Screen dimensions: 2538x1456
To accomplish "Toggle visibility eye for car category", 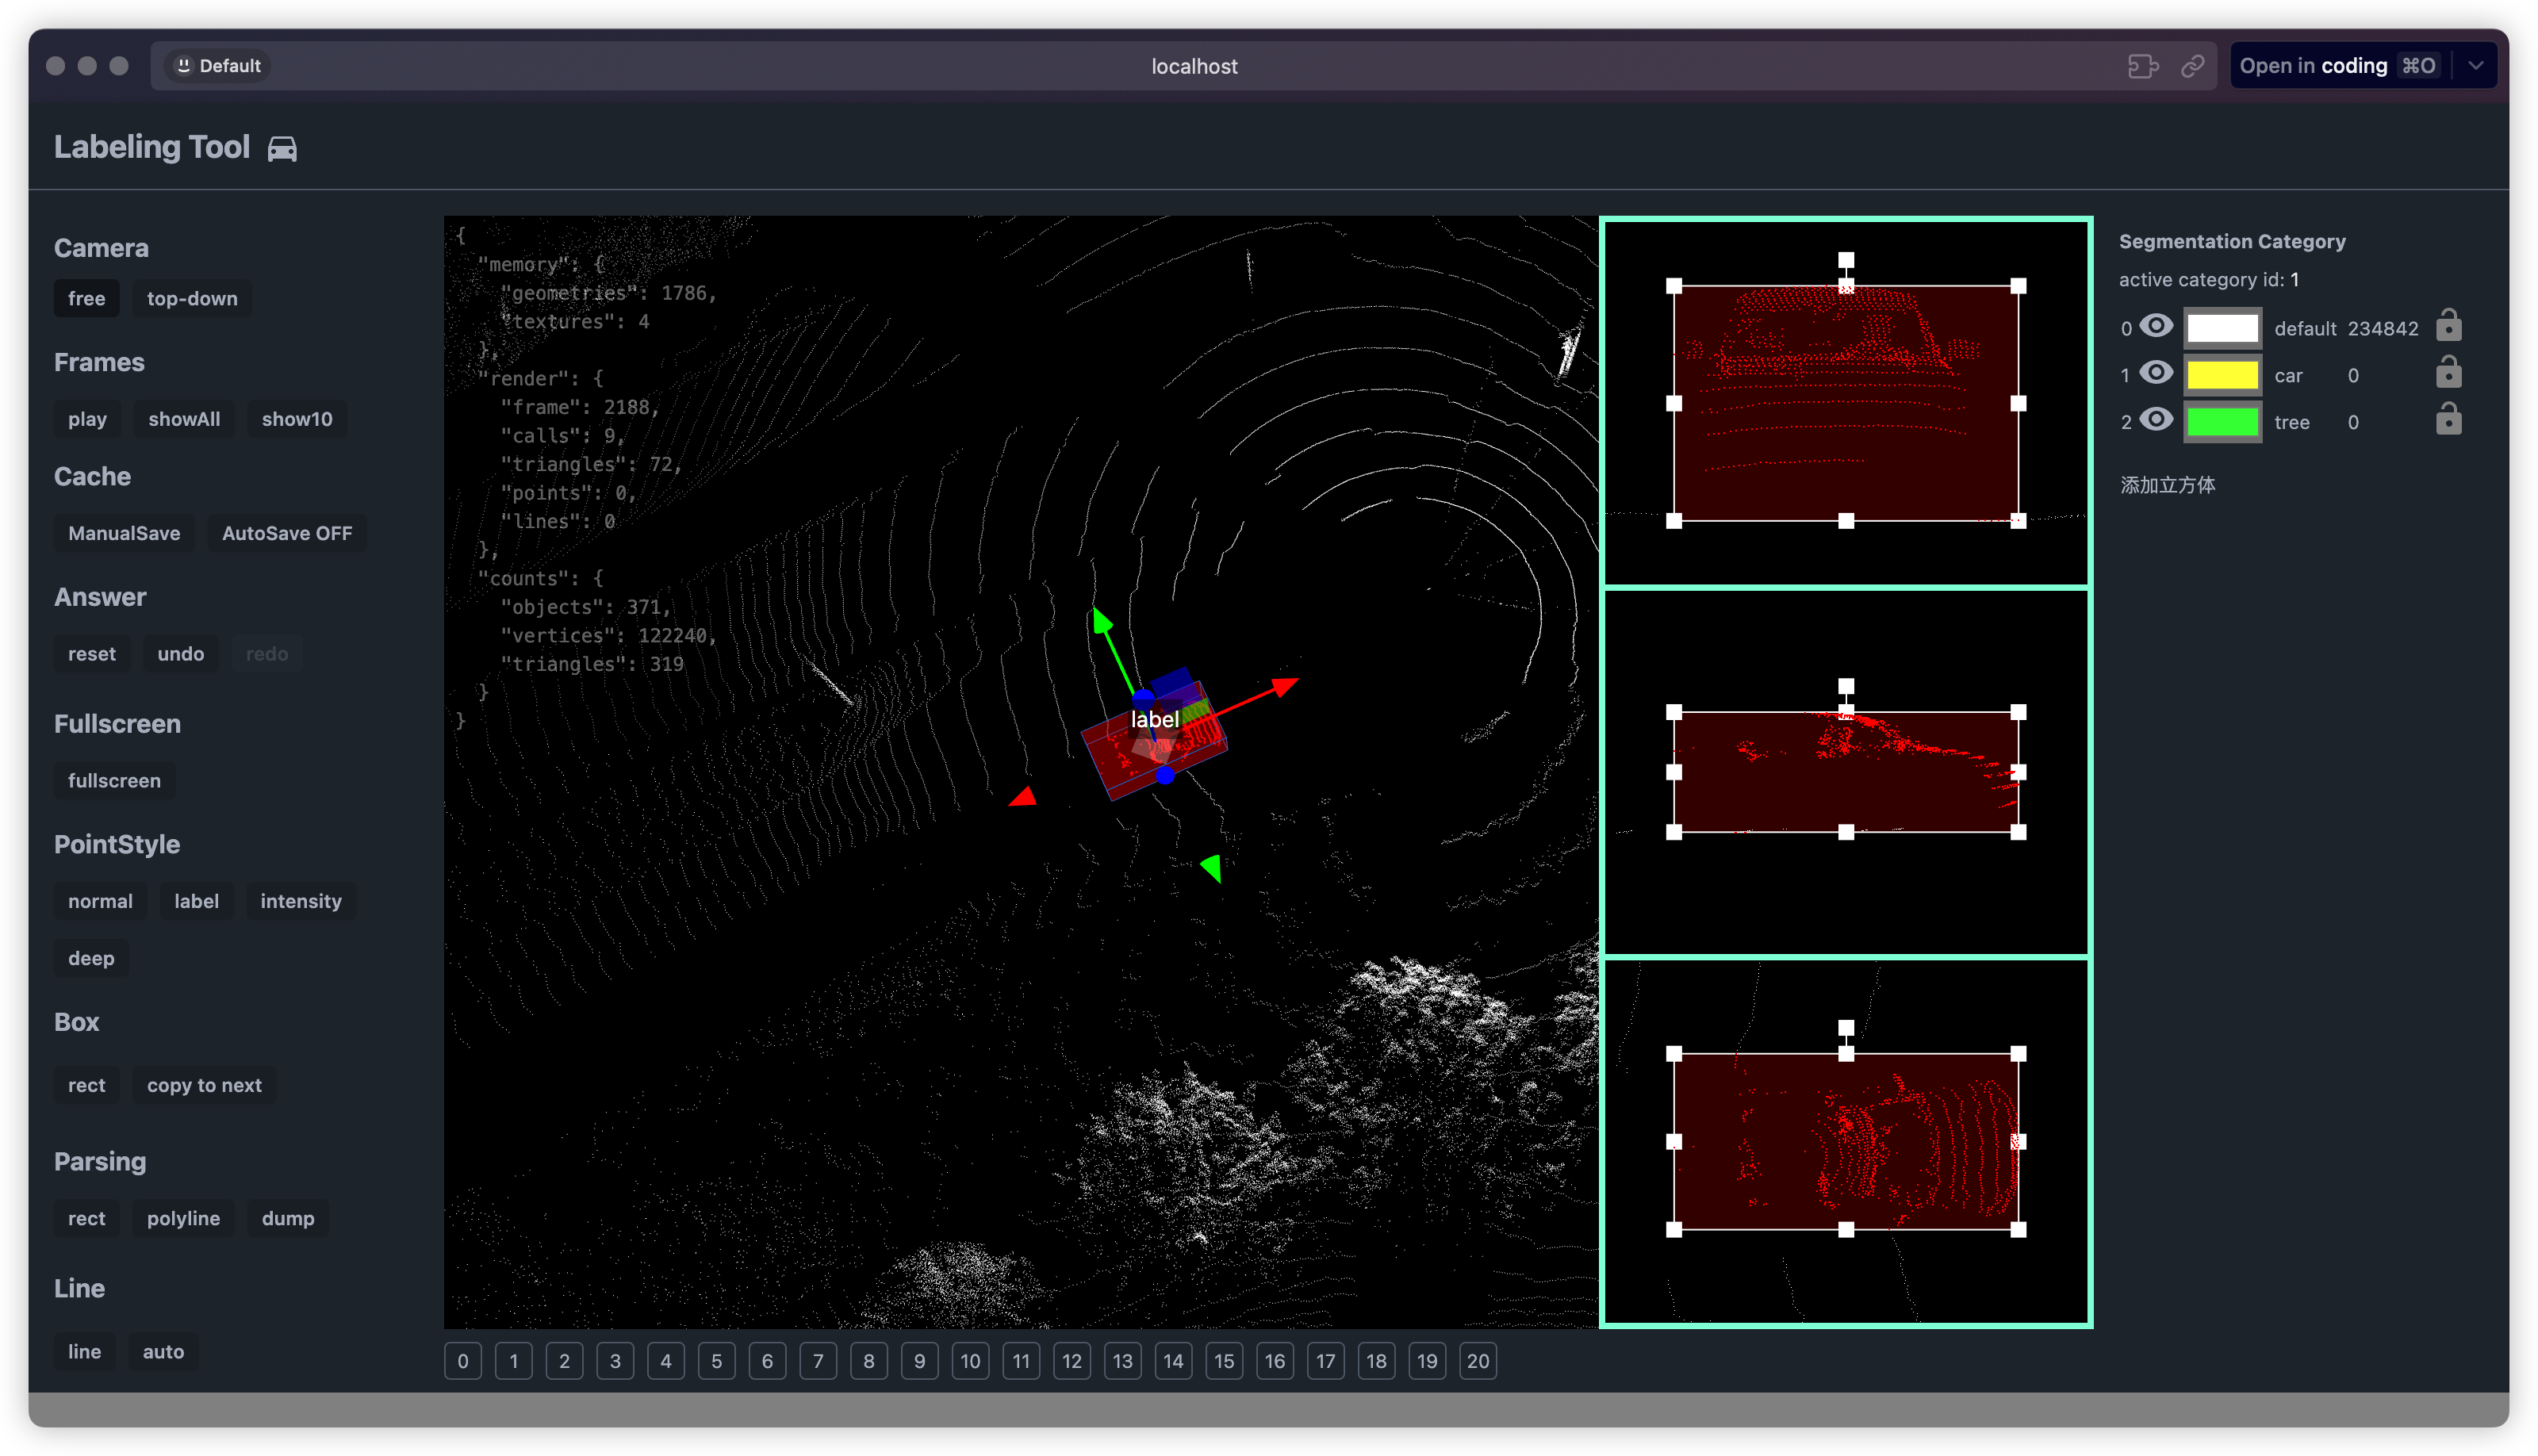I will point(2156,373).
